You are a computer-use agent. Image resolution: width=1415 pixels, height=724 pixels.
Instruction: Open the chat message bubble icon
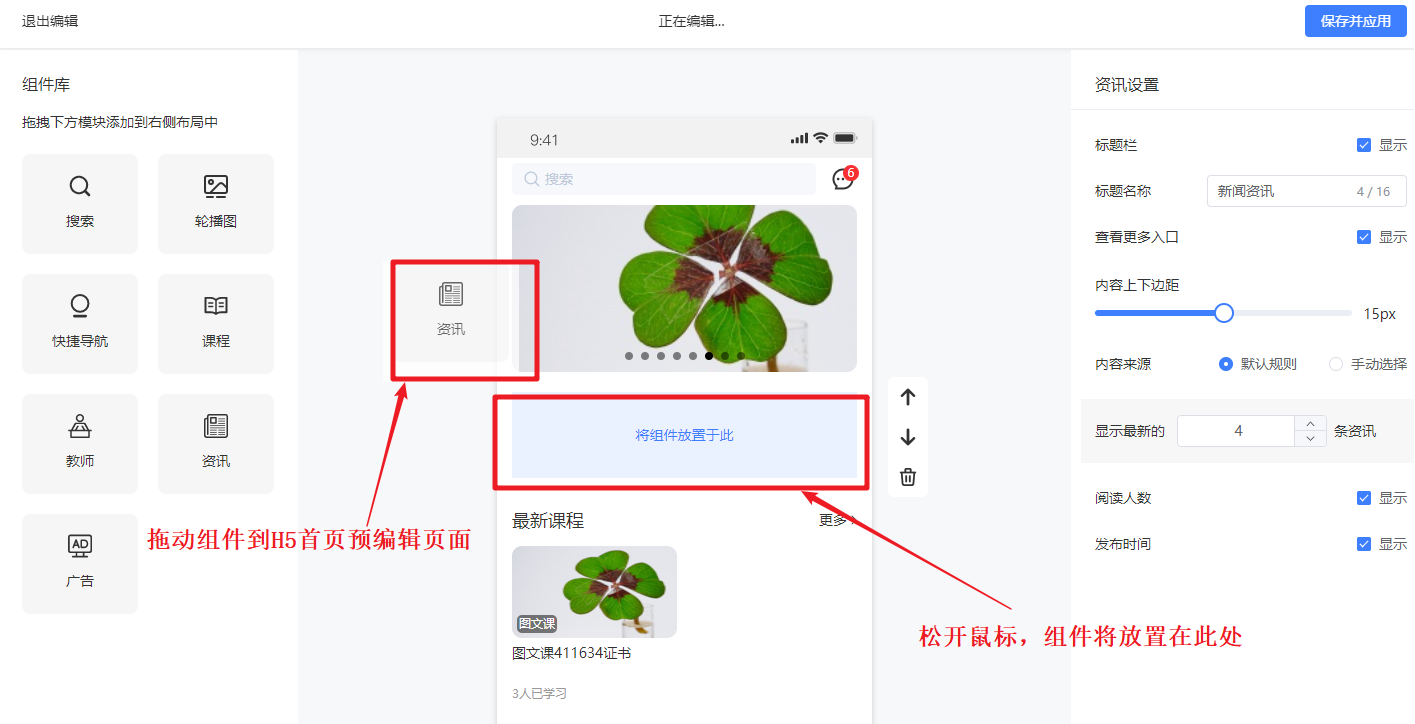click(843, 179)
